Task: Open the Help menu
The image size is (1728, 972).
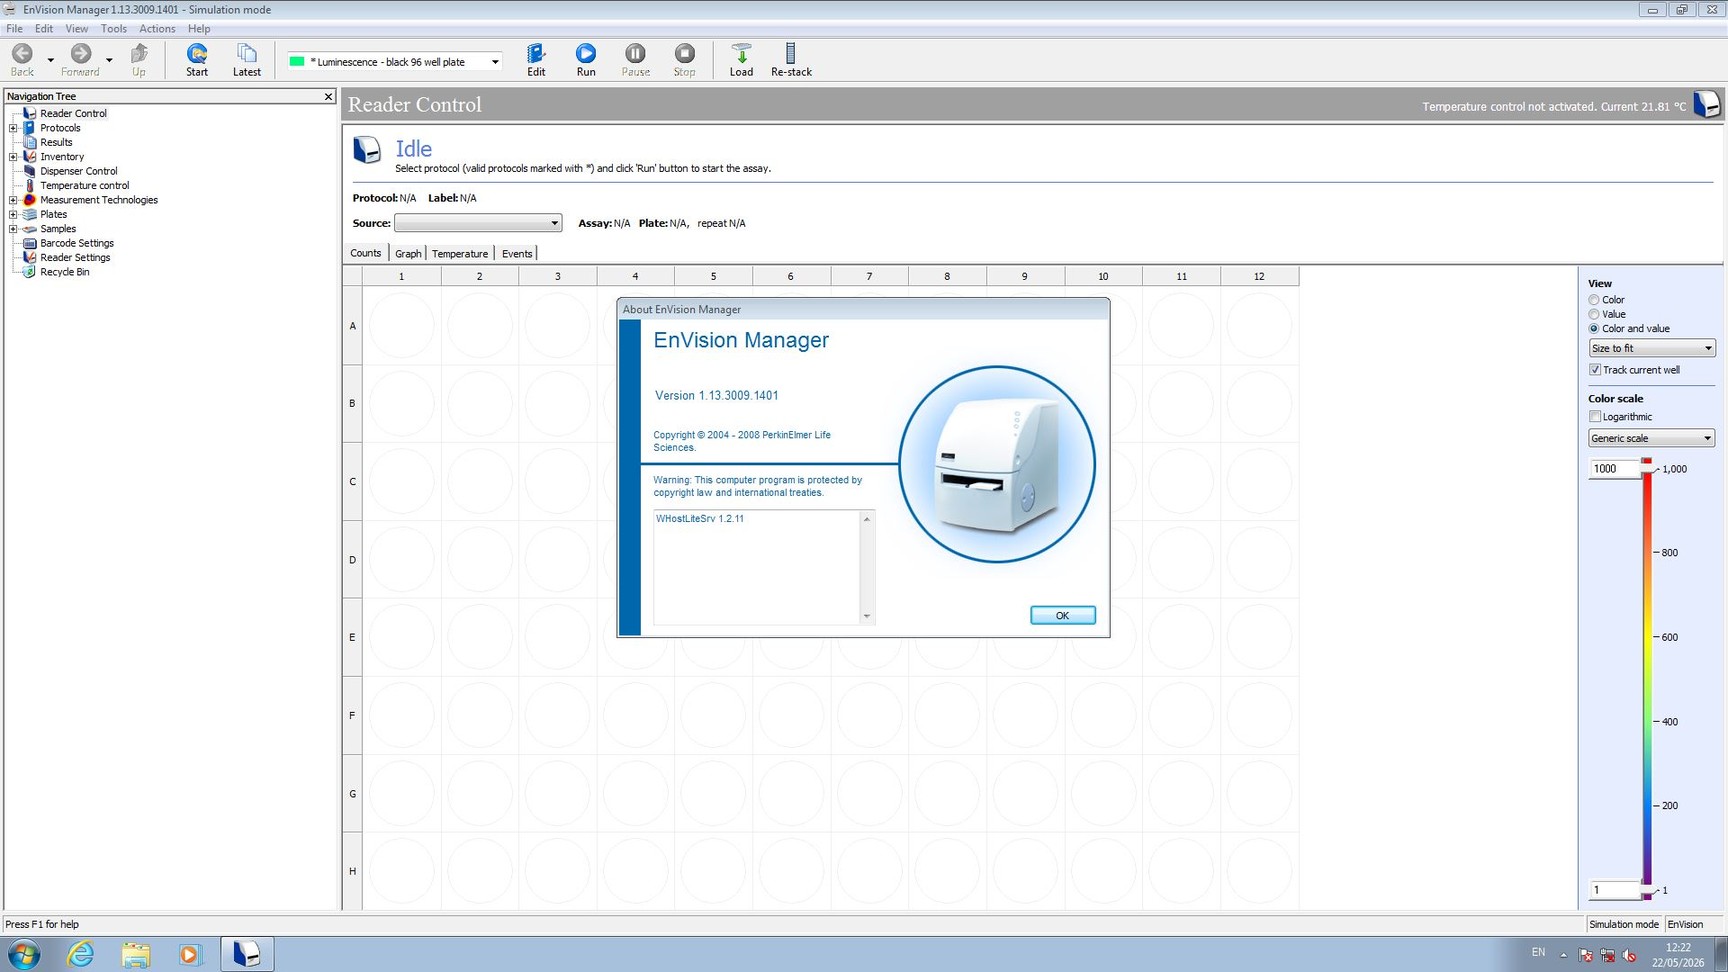Action: (199, 29)
